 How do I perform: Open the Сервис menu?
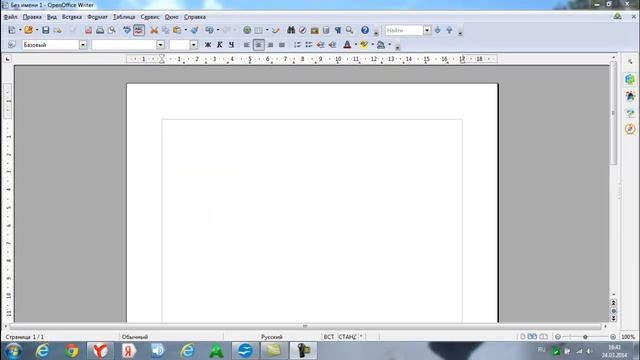click(x=150, y=17)
